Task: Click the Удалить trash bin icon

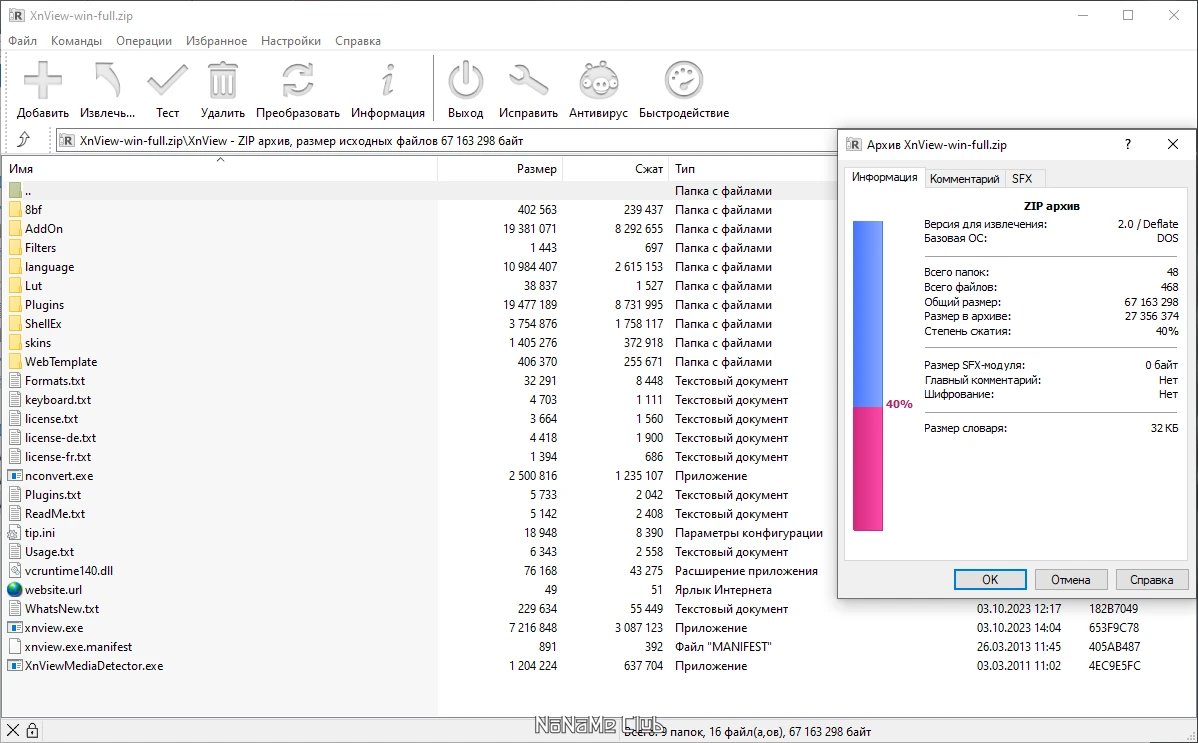Action: pos(222,80)
